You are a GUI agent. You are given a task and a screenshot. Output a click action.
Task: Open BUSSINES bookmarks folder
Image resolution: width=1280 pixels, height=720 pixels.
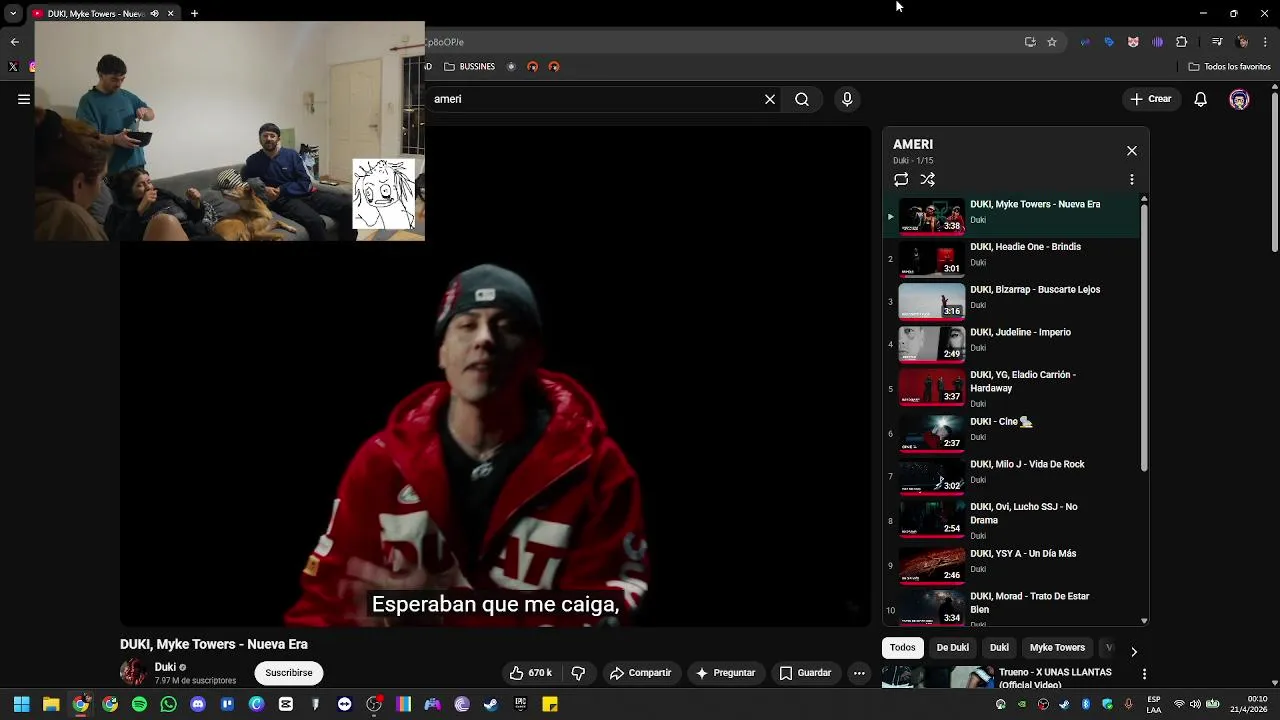[469, 67]
